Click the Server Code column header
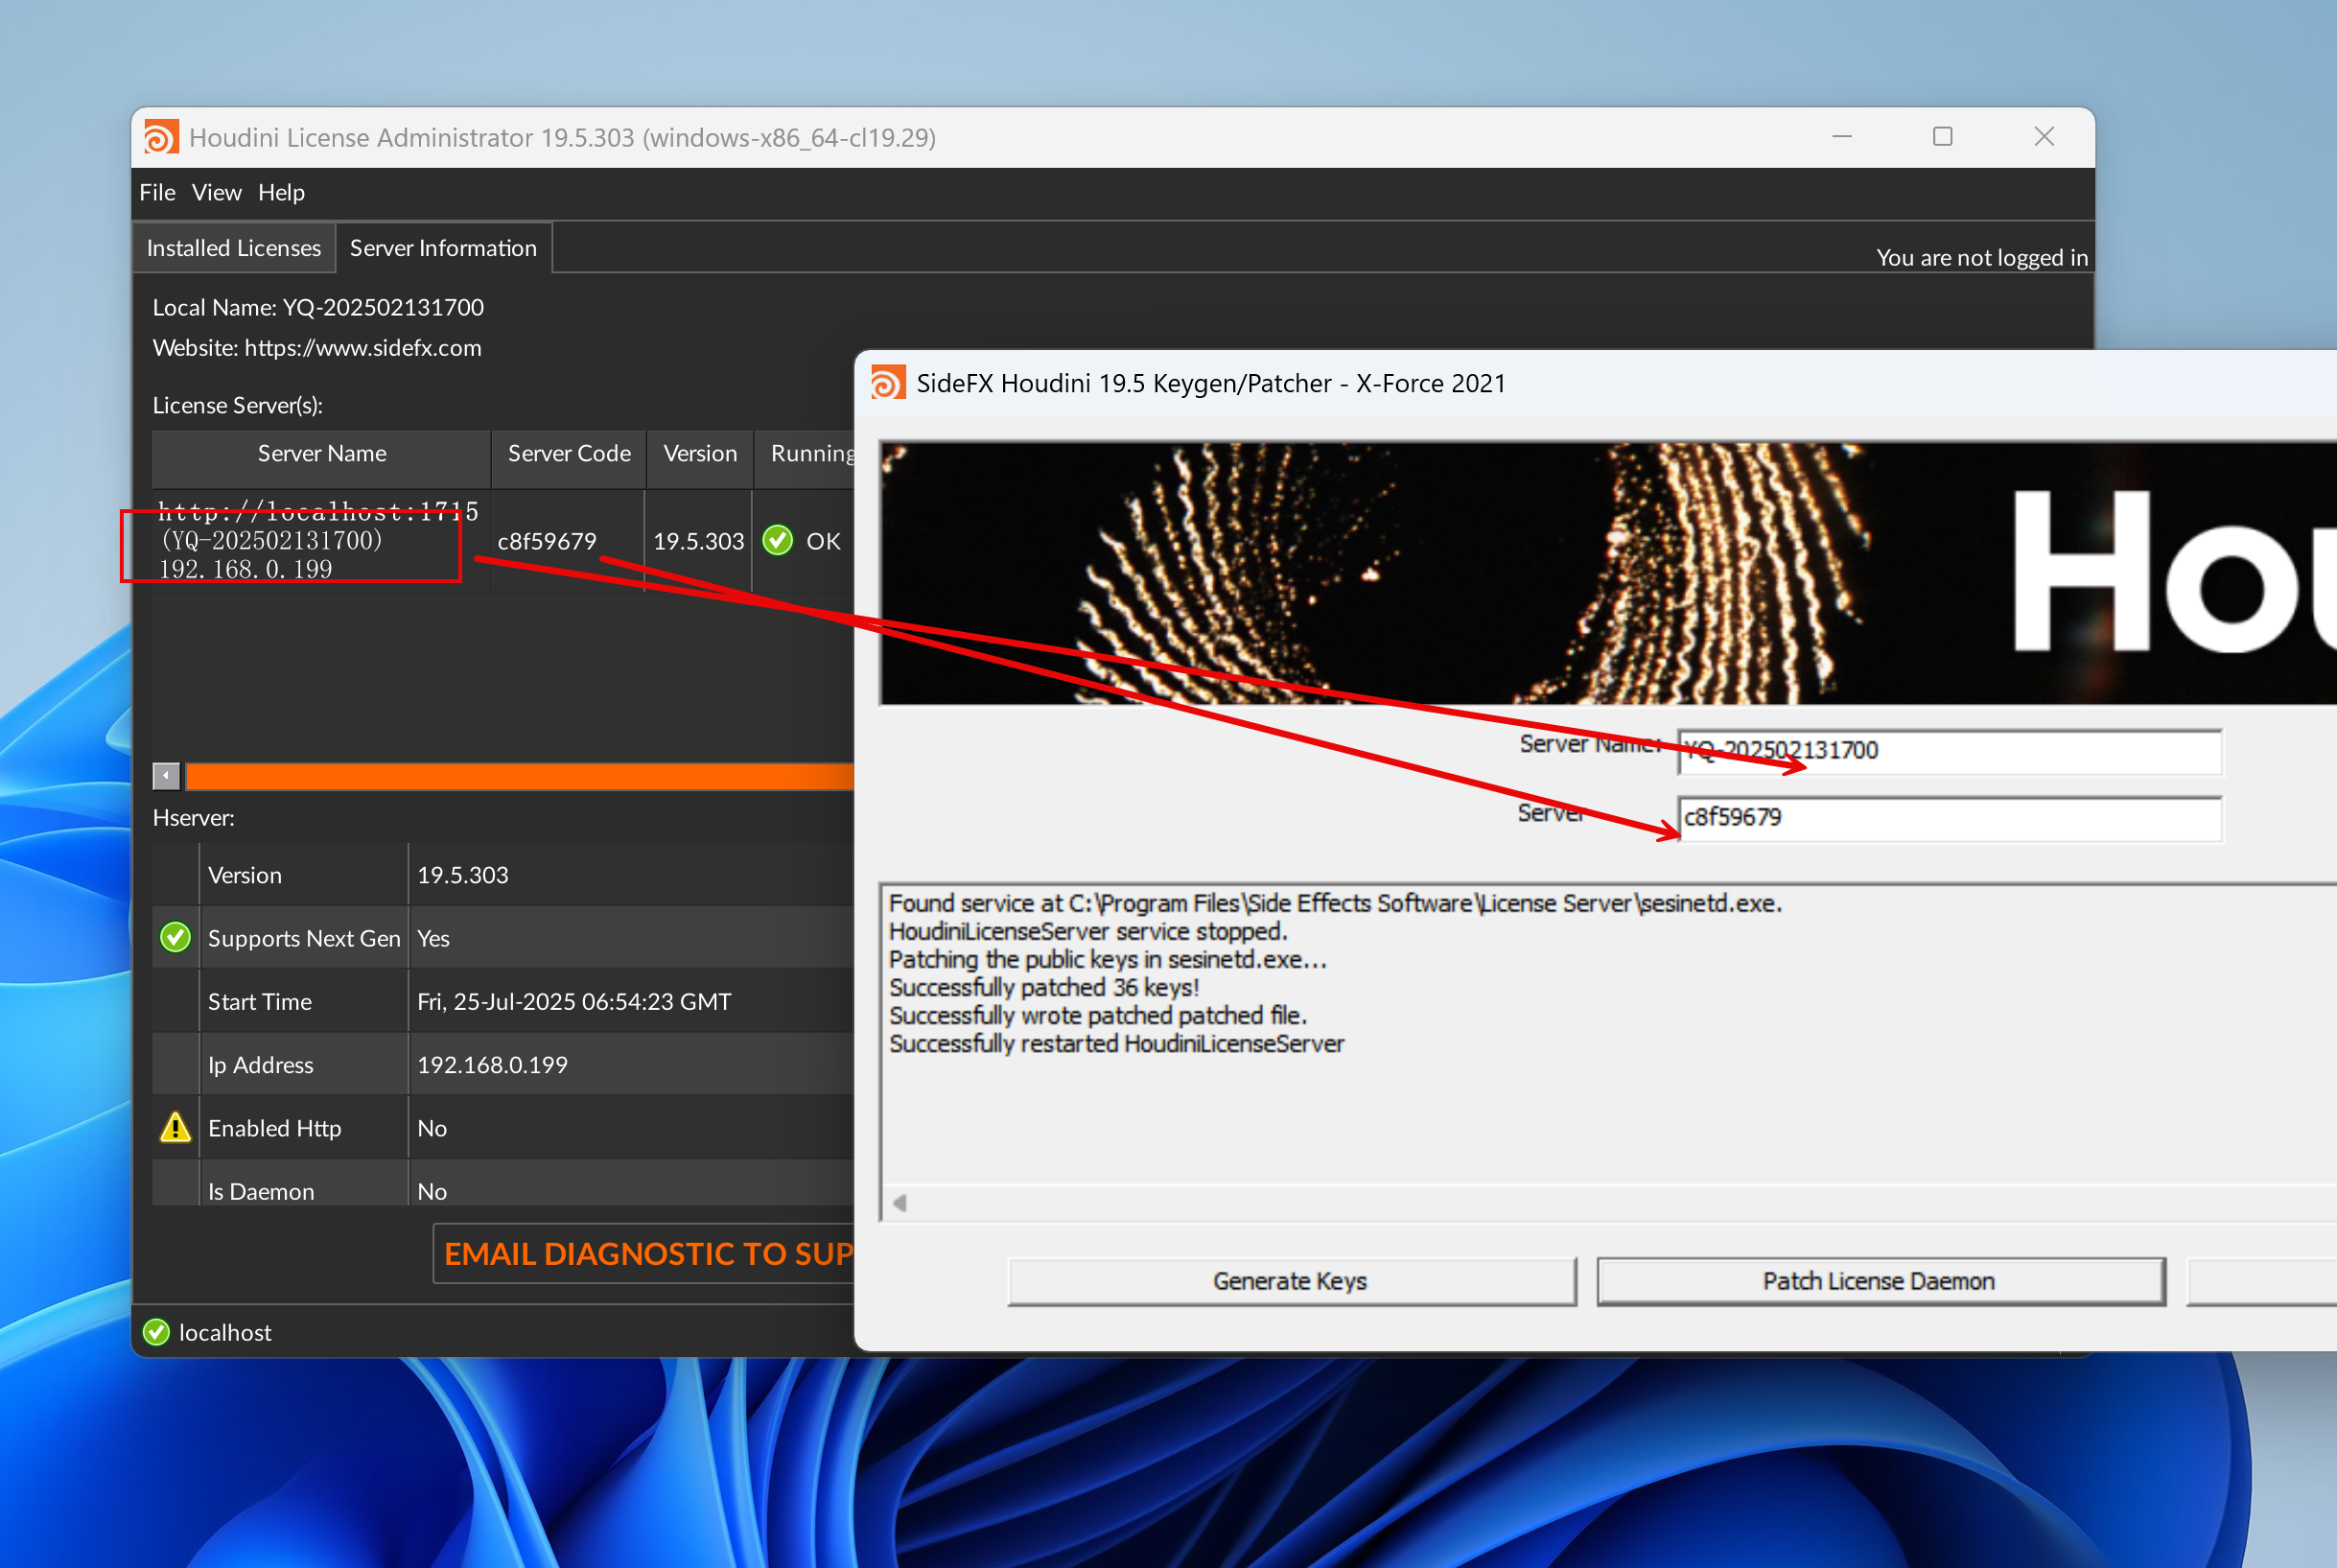The height and width of the screenshot is (1568, 2337). 568,454
